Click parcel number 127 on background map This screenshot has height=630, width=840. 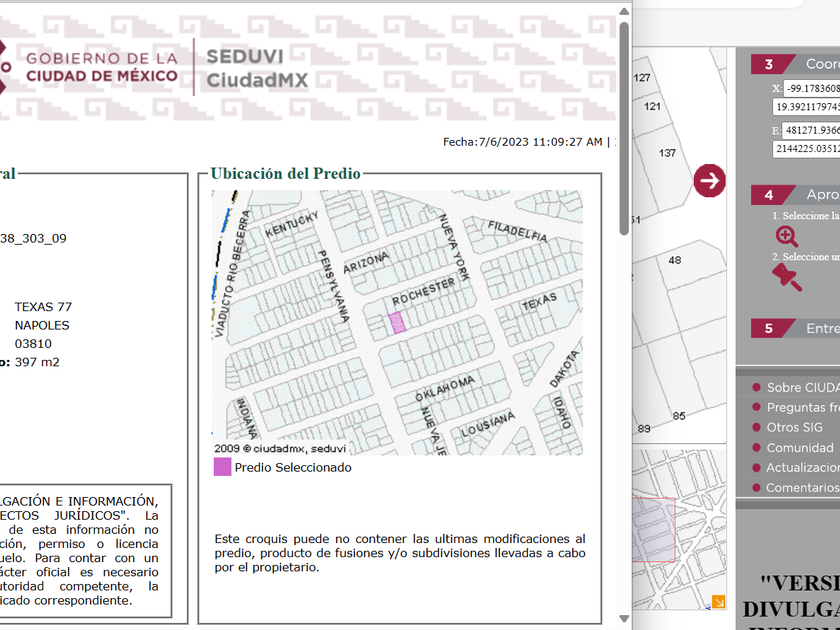point(642,78)
